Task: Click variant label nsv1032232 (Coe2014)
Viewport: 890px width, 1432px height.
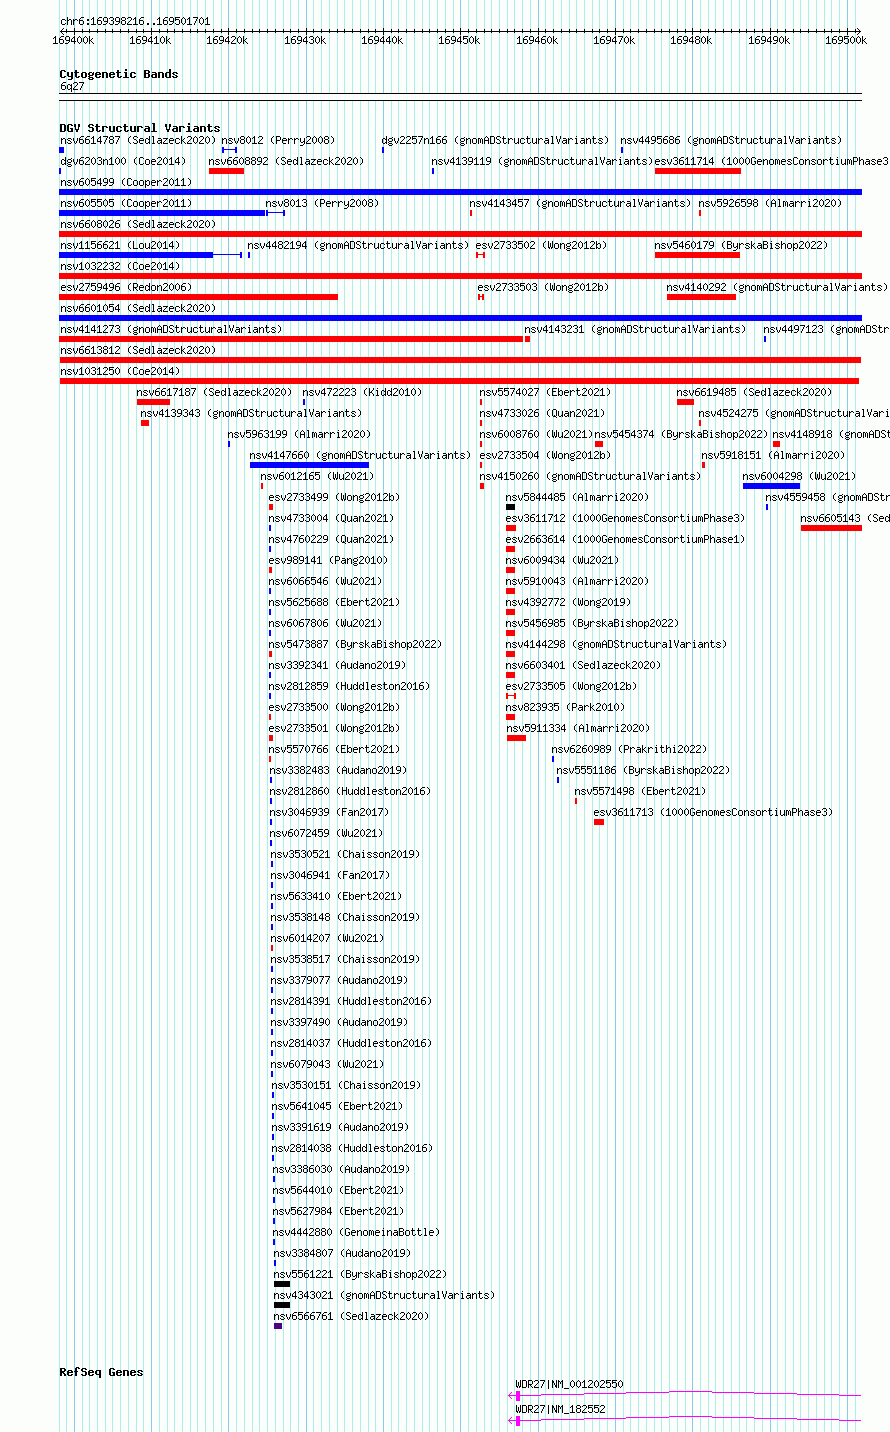Action: [x=119, y=267]
